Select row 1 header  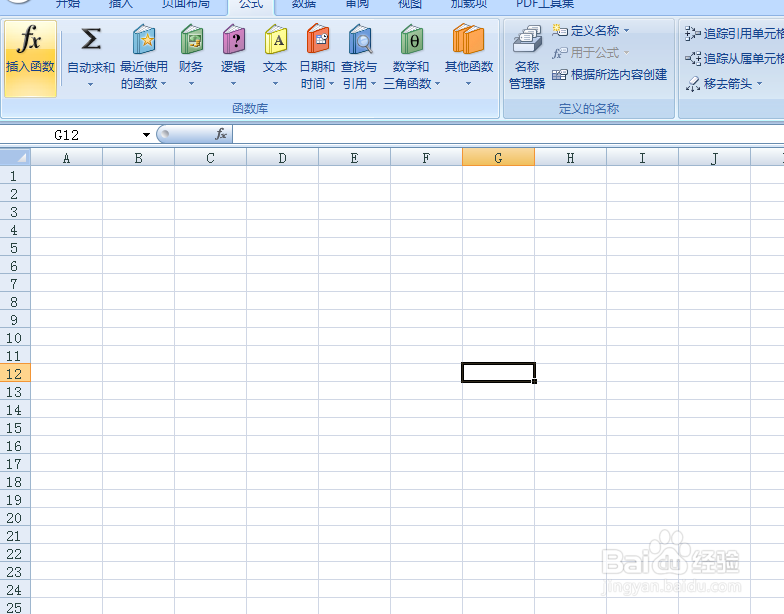(x=15, y=175)
